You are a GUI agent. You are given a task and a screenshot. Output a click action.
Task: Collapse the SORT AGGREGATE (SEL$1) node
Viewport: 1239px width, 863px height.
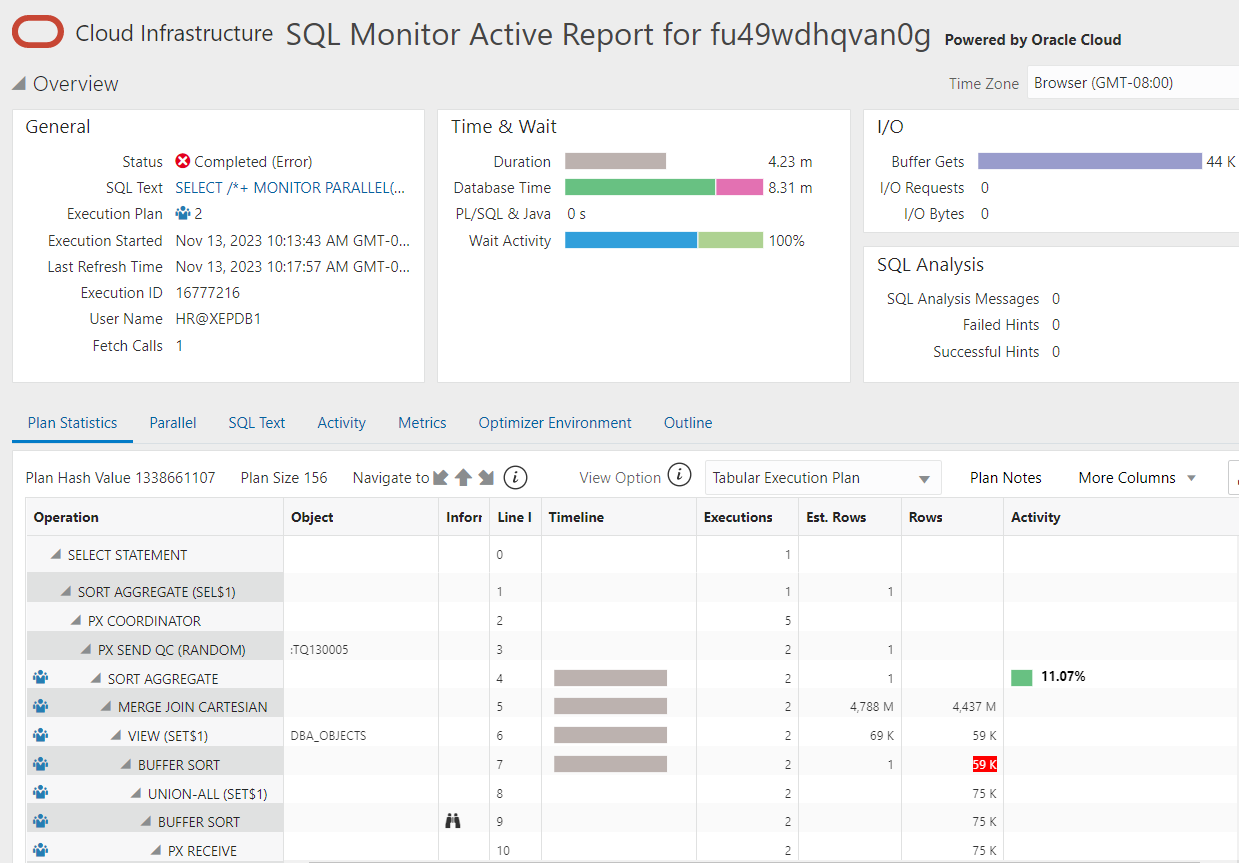[66, 592]
